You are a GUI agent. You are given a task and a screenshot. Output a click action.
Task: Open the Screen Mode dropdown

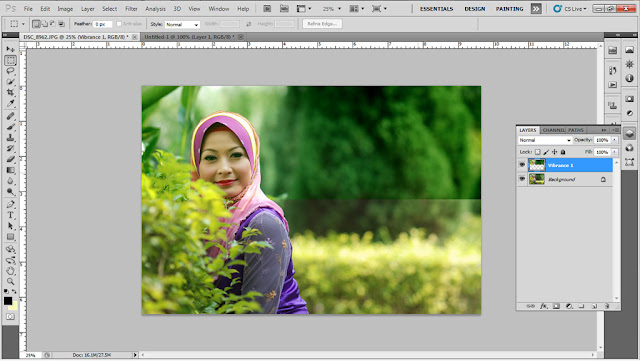379,9
